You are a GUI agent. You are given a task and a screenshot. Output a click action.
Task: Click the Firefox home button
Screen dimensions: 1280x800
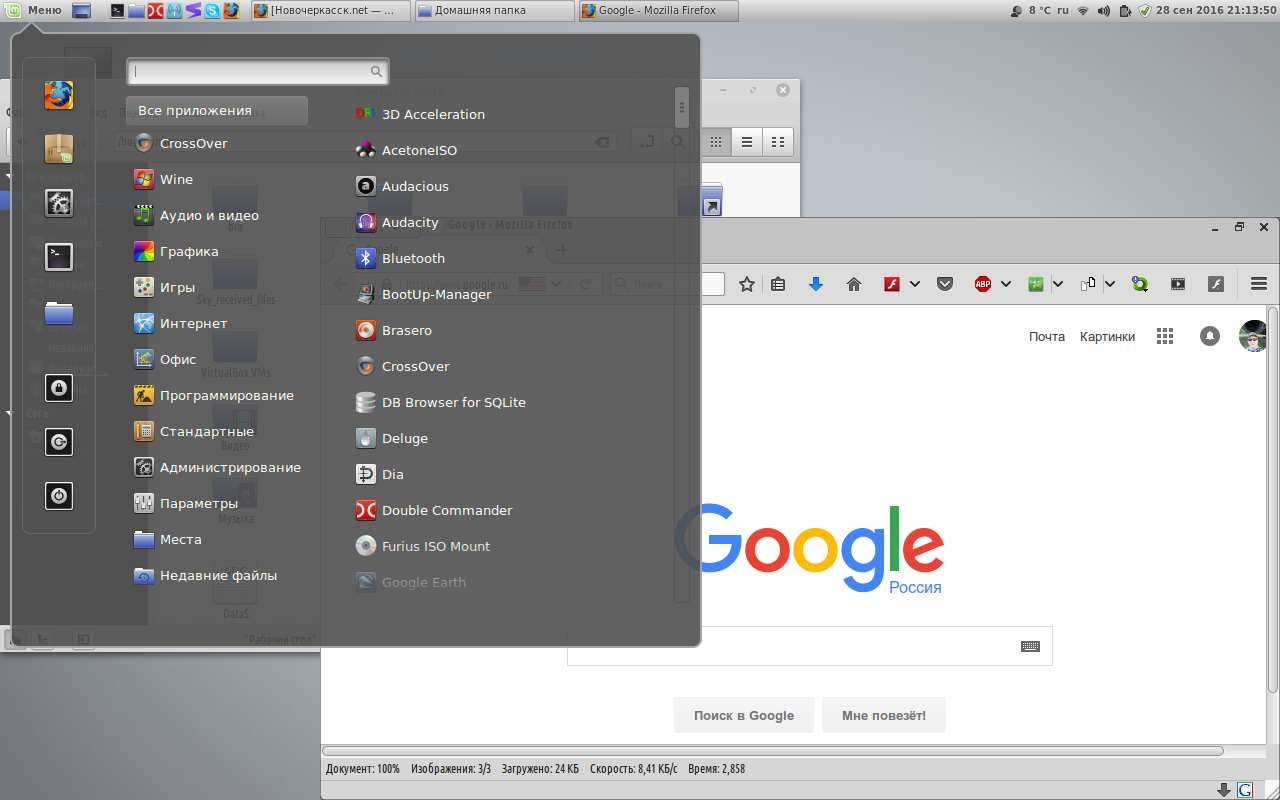853,284
